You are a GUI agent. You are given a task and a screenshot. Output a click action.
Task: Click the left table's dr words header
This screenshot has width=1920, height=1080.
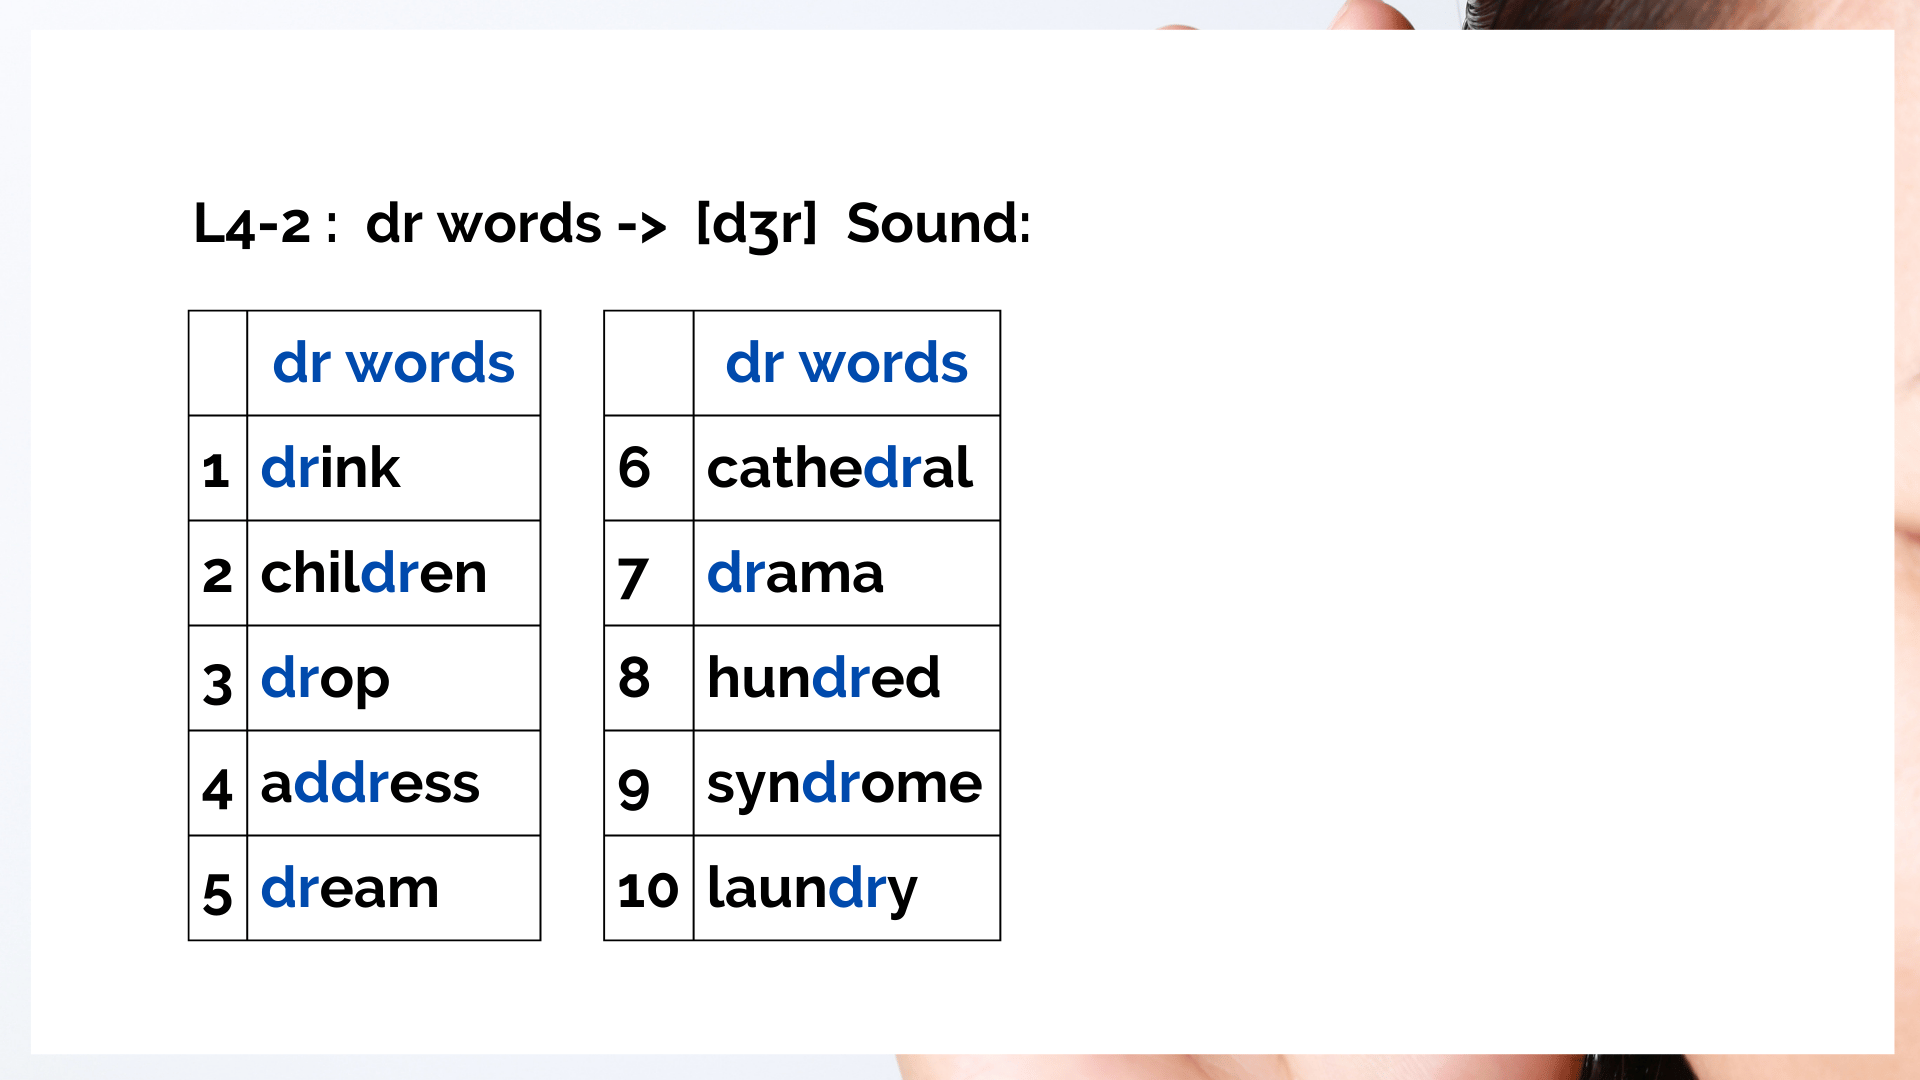click(x=393, y=362)
